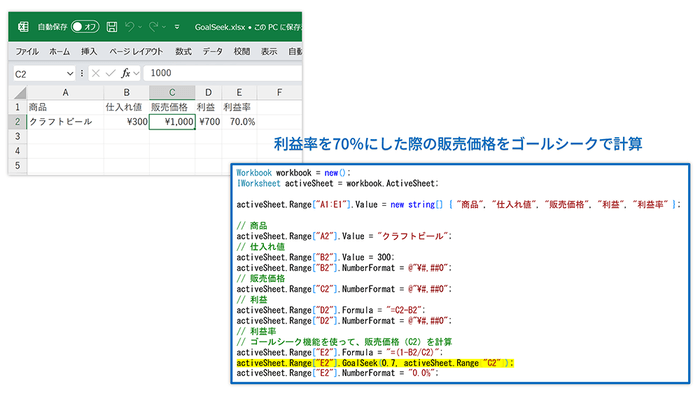Screen dimensions: 700x394
Task: Open the ホーム ribbon tab
Action: [x=59, y=52]
